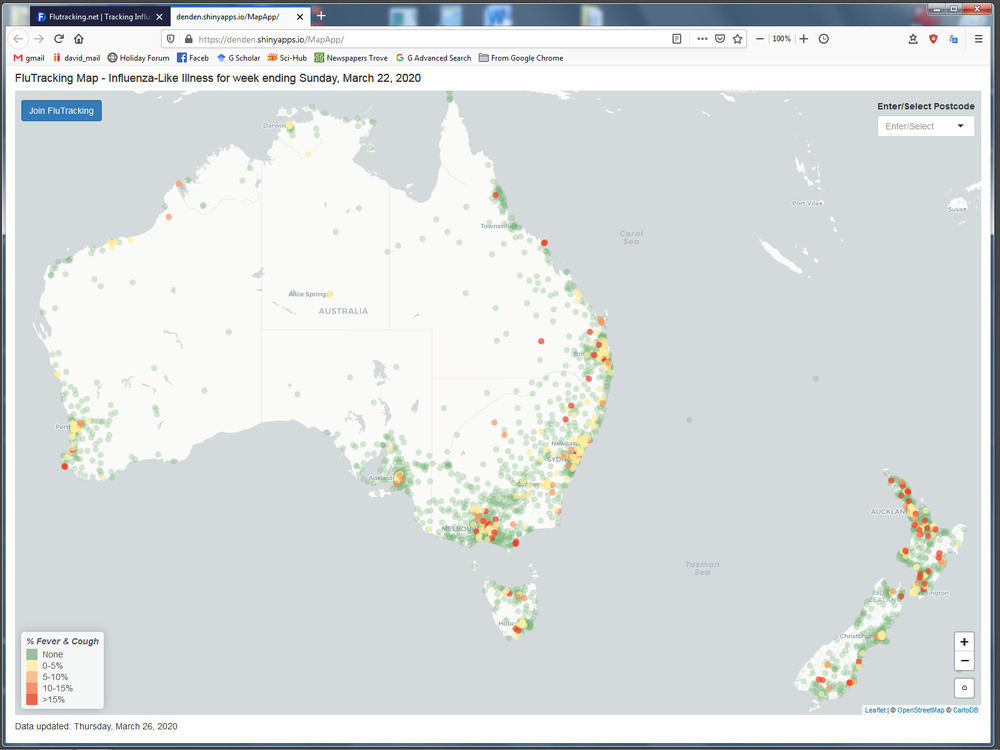Open page actions three-dot menu
Image resolution: width=1000 pixels, height=750 pixels.
coord(701,38)
